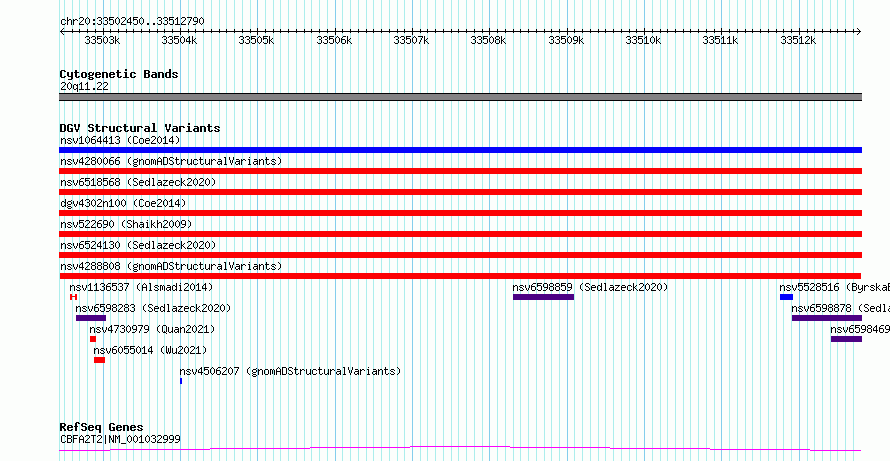Viewport: 890px width, 461px height.
Task: Click the nsv1136537 (Alsmadi2014) label
Action: [141, 287]
